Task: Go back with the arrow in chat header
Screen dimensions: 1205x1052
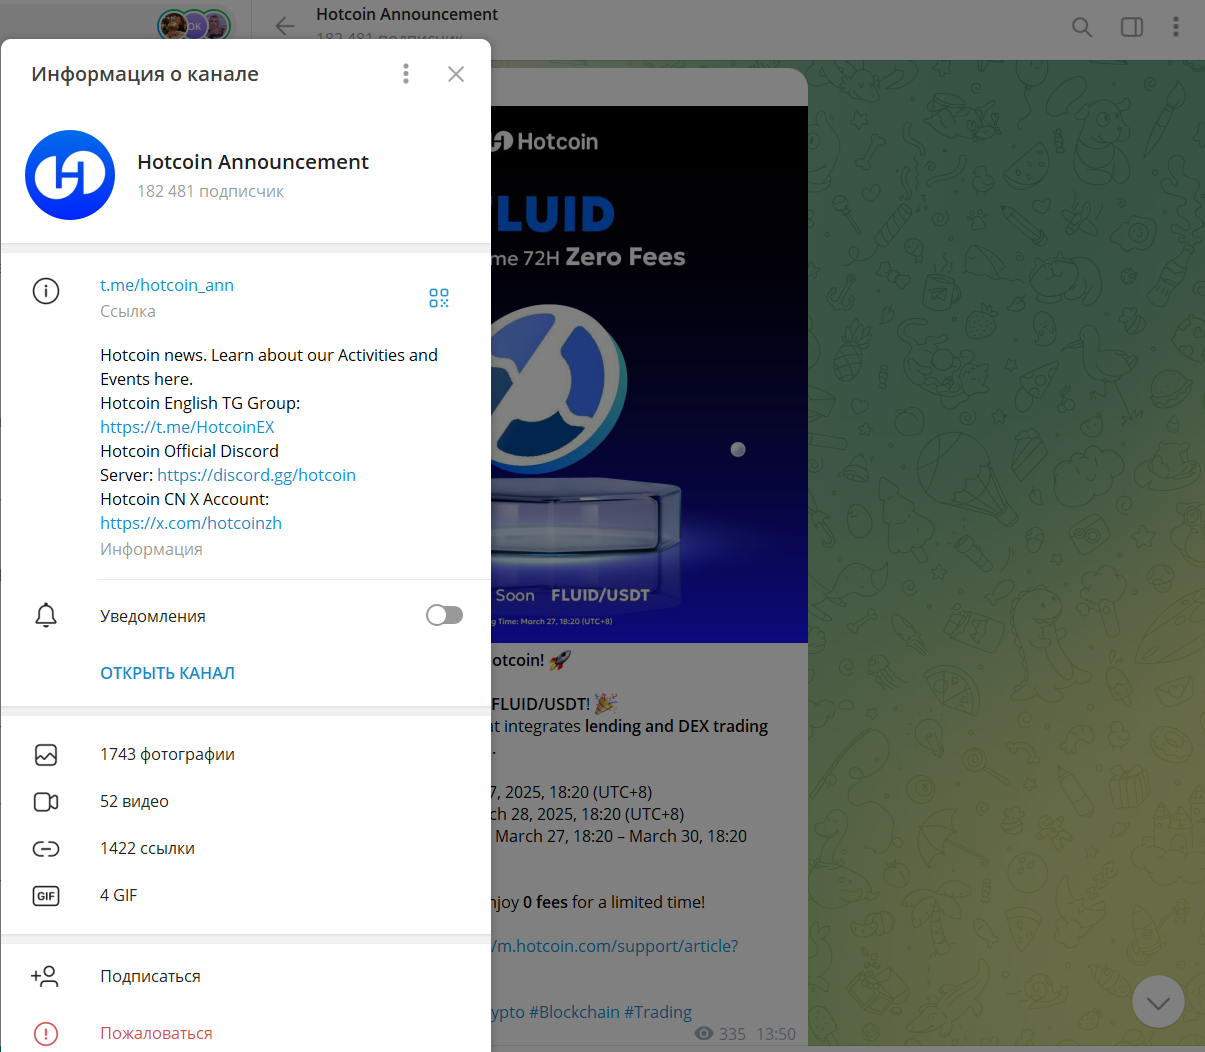Action: [285, 26]
